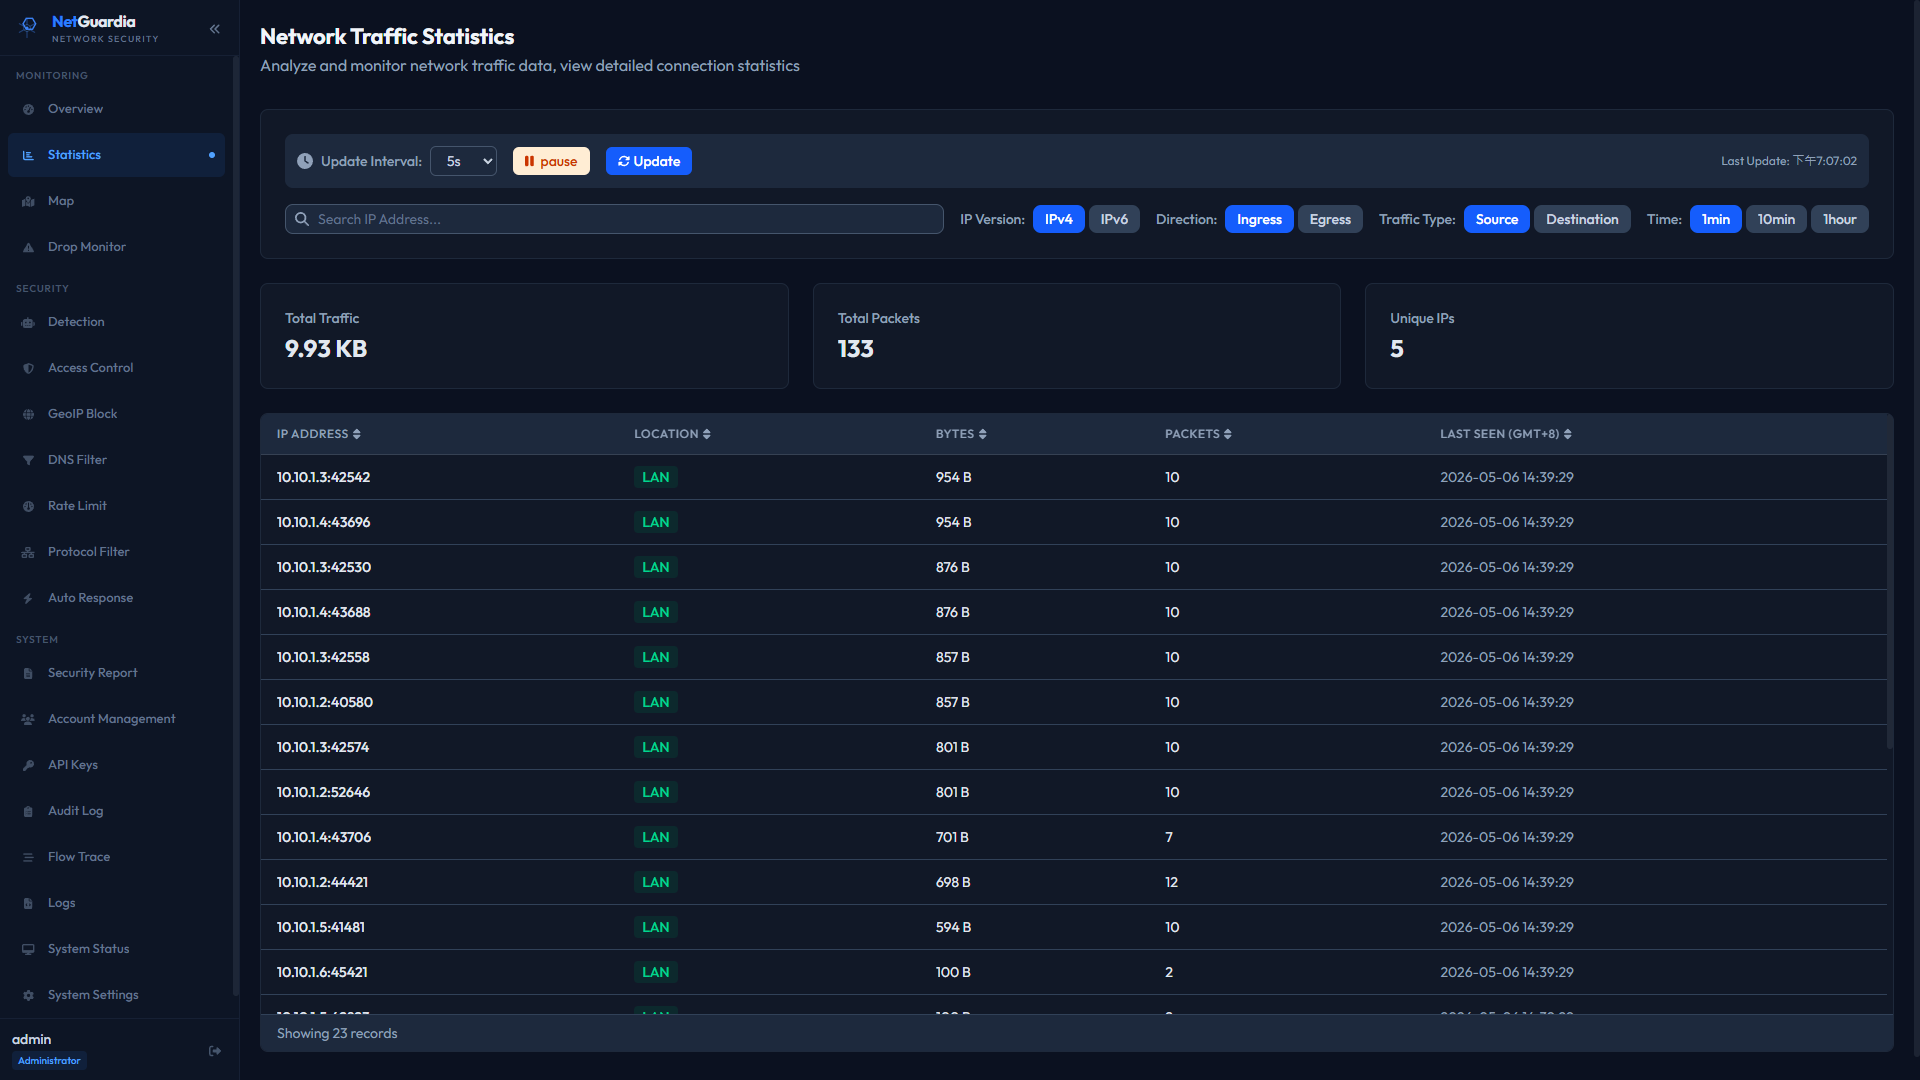Click the System Status monitor icon
Screen dimensions: 1920x1080
[28, 949]
